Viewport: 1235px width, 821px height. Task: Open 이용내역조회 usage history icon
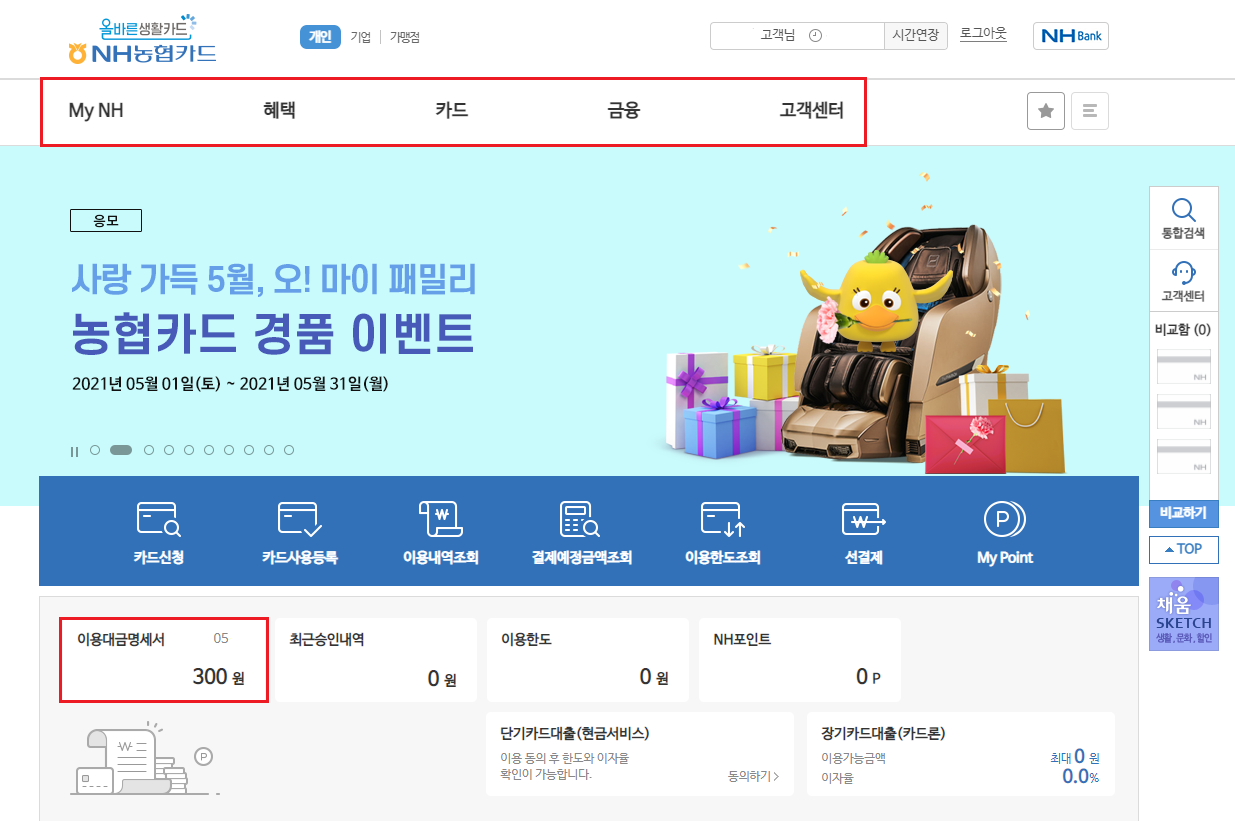[440, 533]
